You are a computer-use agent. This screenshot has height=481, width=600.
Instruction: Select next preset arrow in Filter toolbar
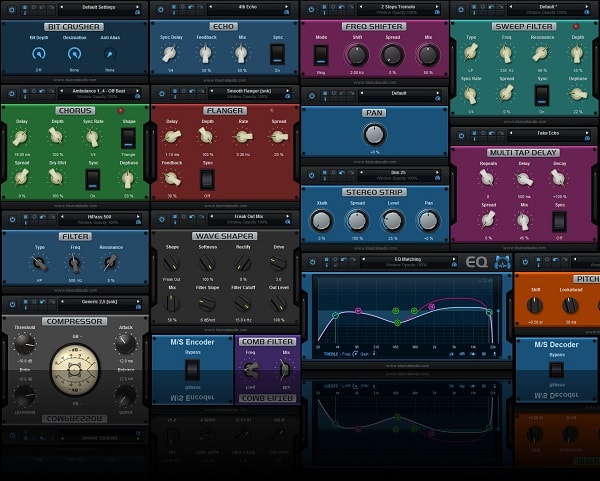(x=138, y=217)
